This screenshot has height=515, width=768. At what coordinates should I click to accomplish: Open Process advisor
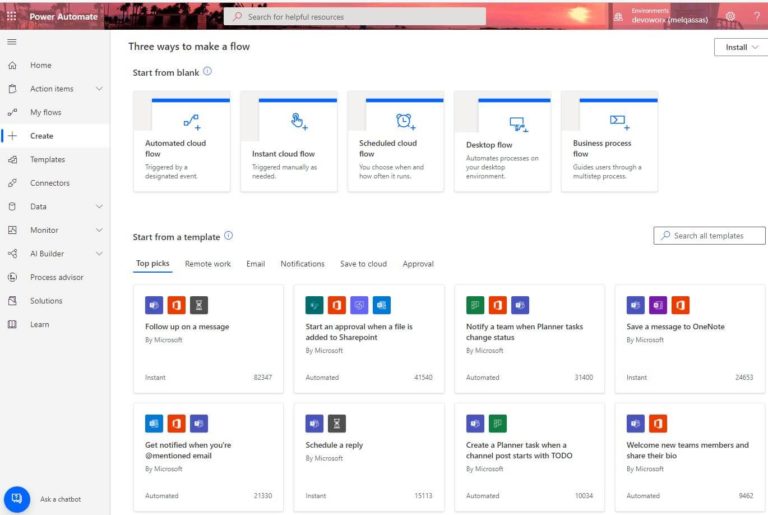click(54, 277)
